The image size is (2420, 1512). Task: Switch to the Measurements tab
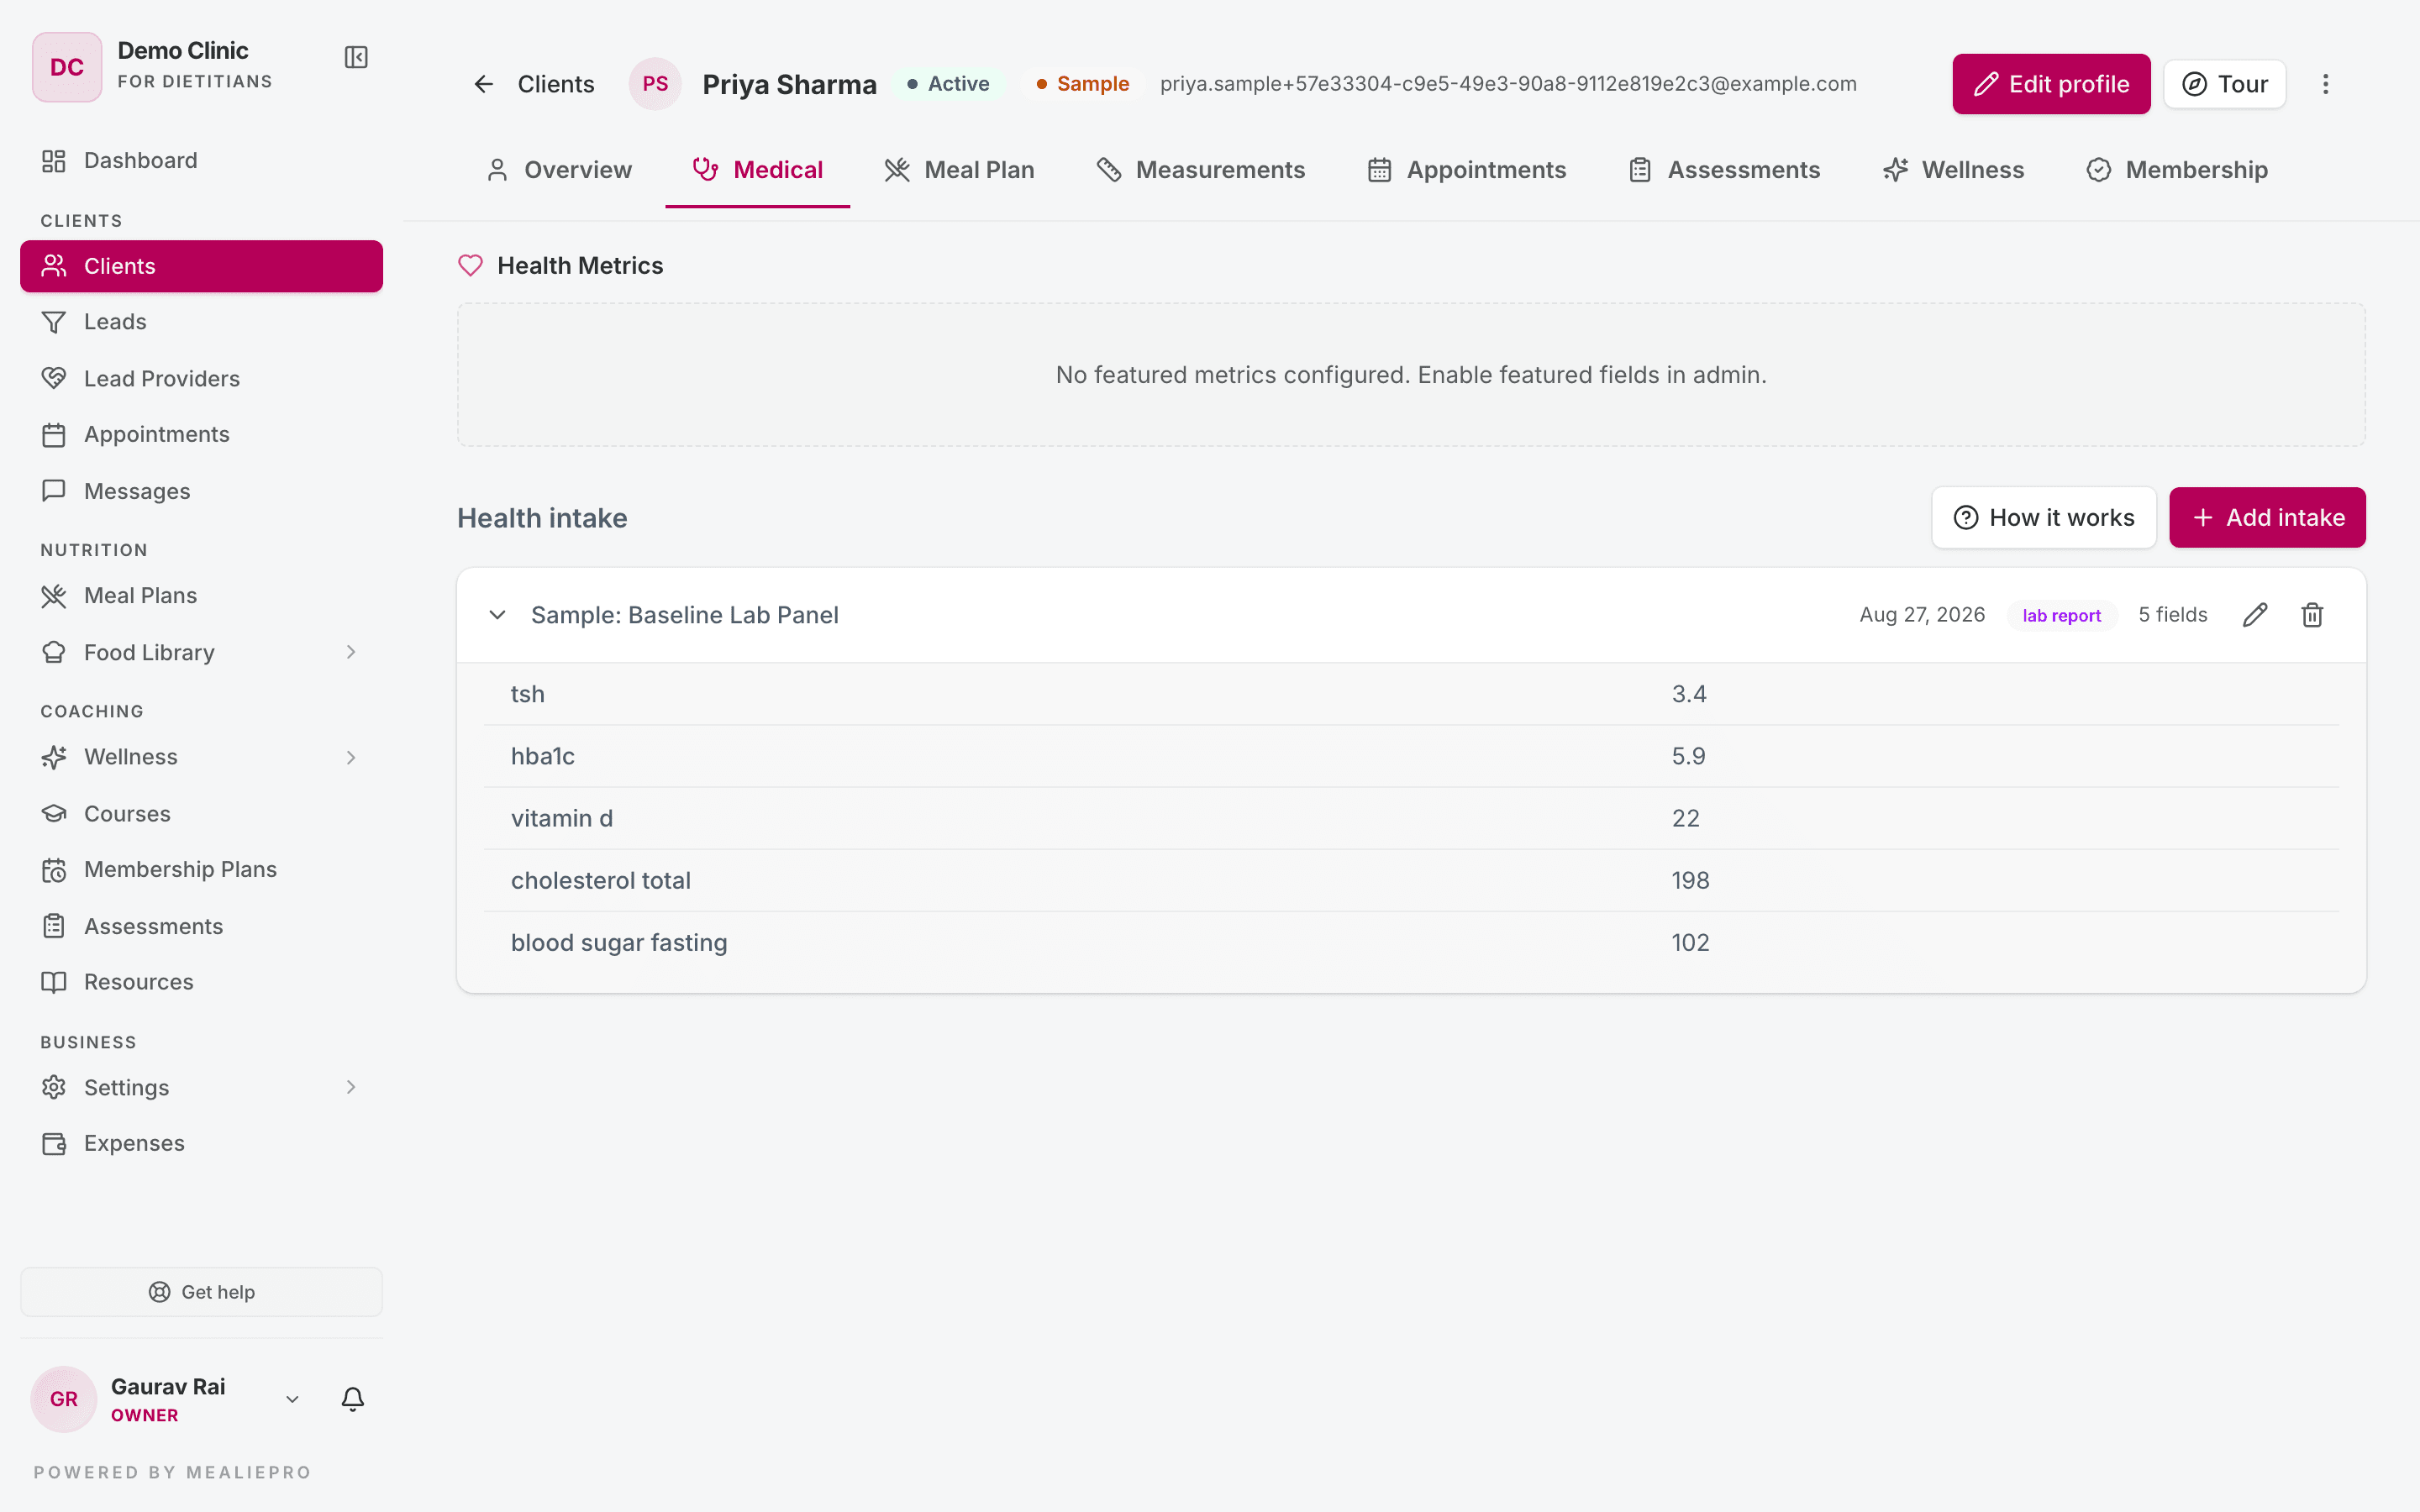(1201, 170)
